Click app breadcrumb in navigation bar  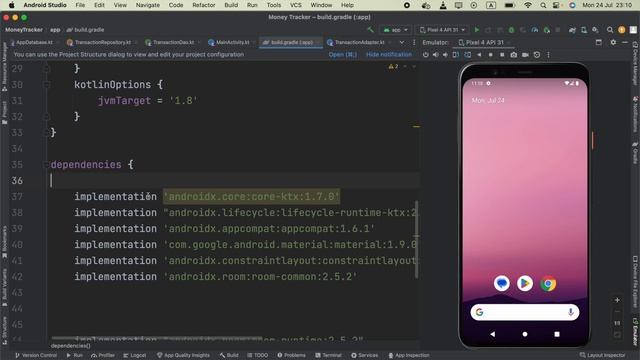(x=55, y=30)
